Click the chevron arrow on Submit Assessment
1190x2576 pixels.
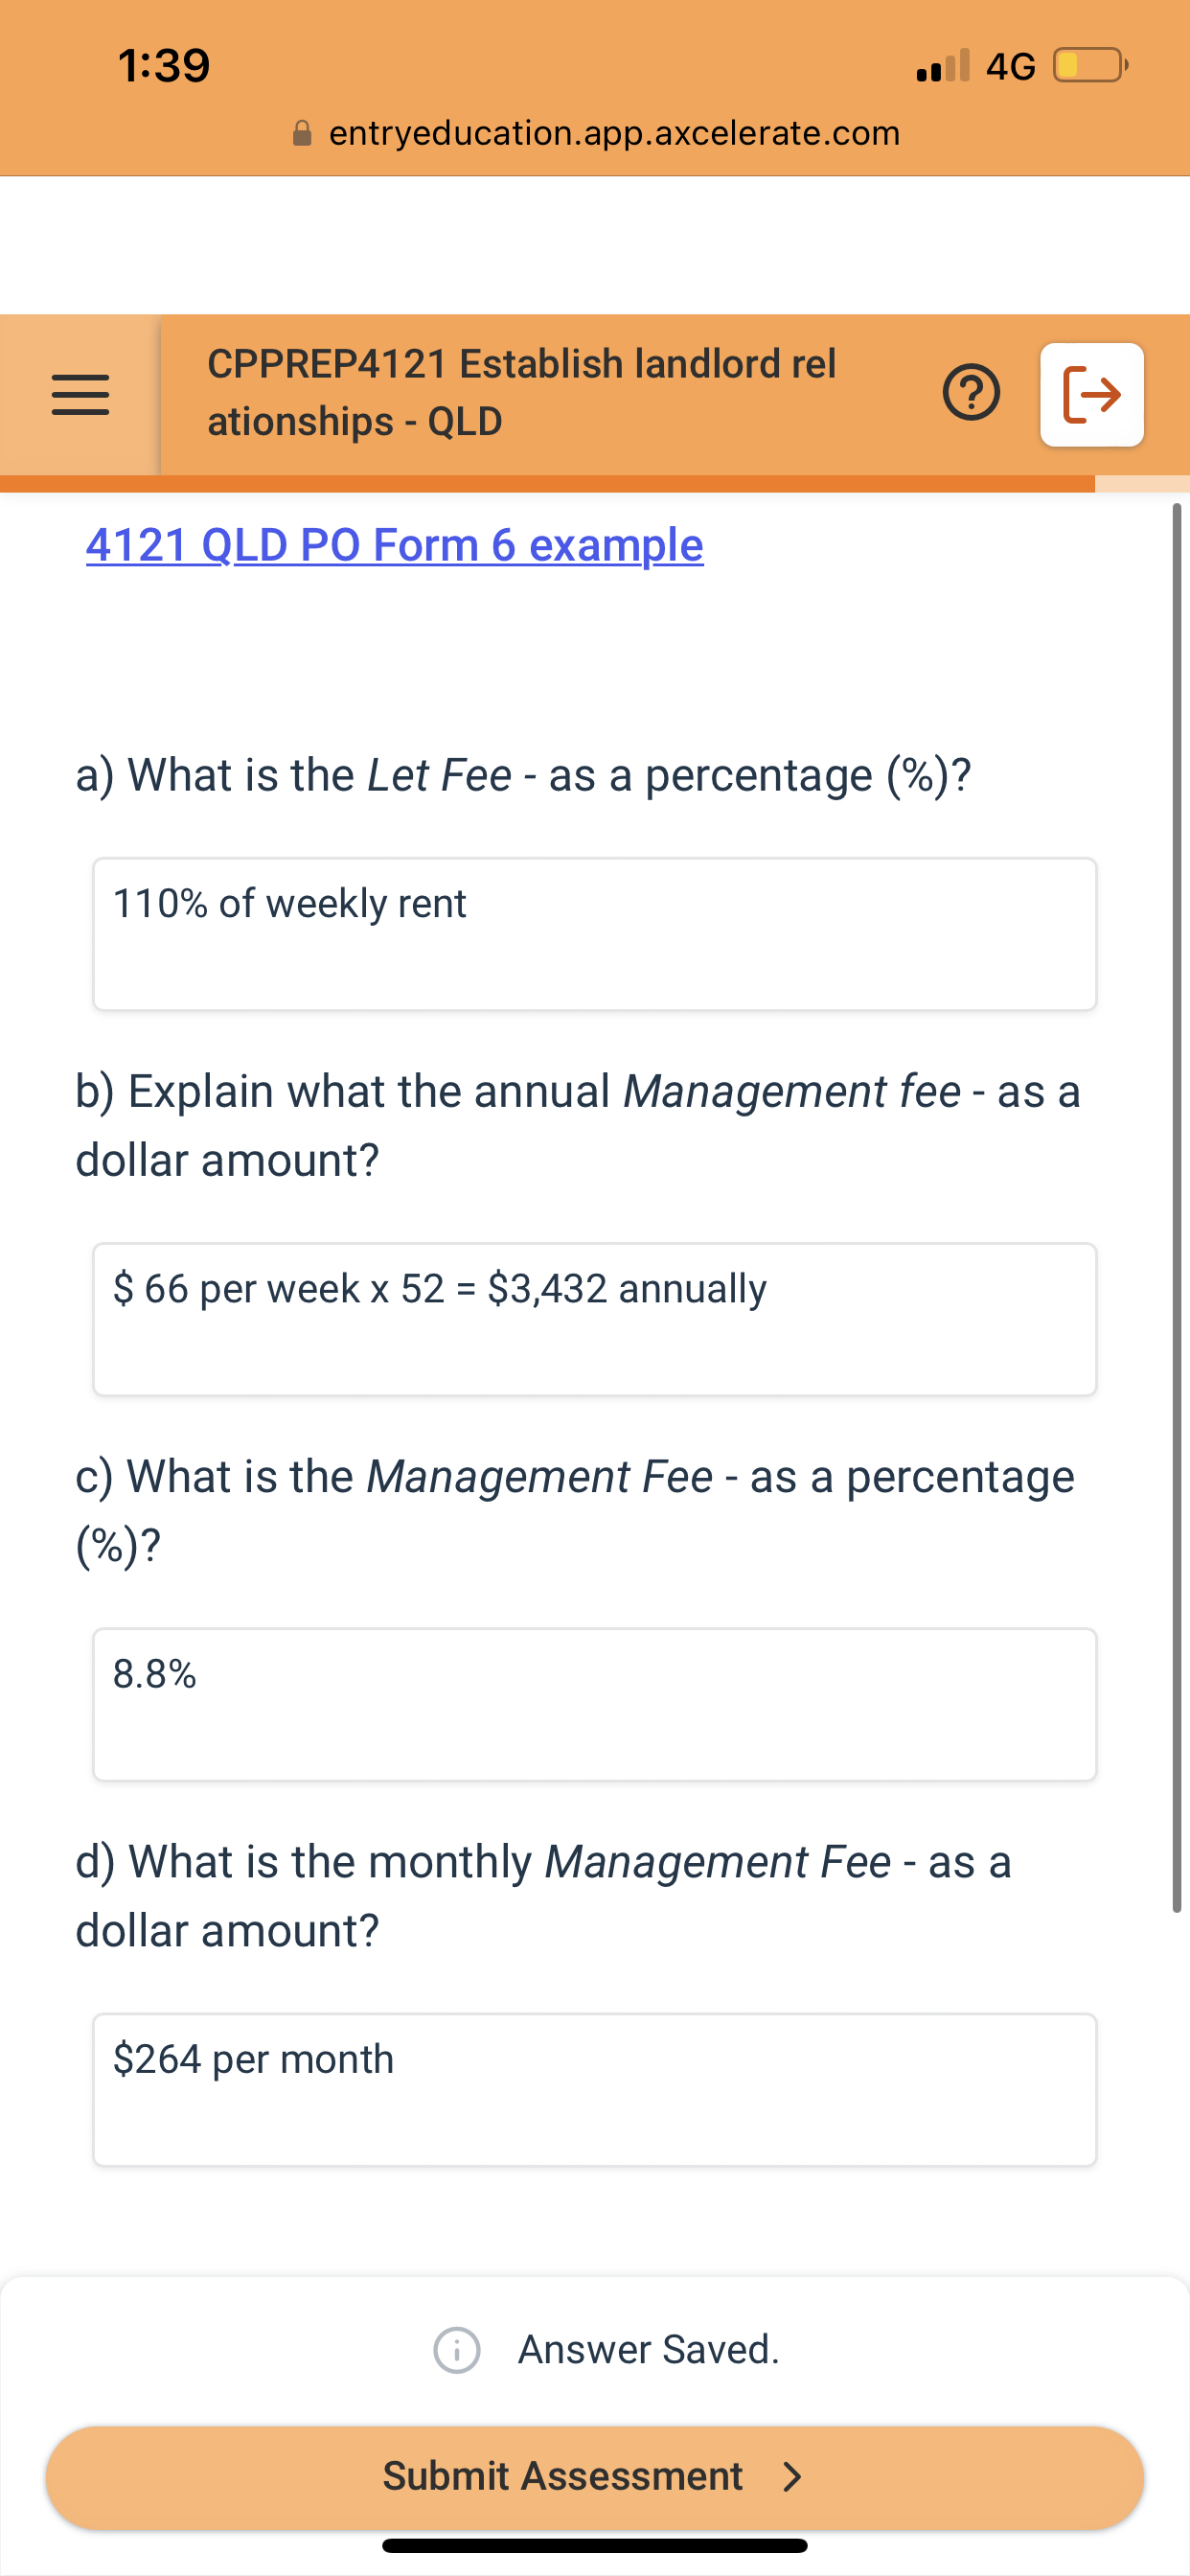click(x=793, y=2477)
